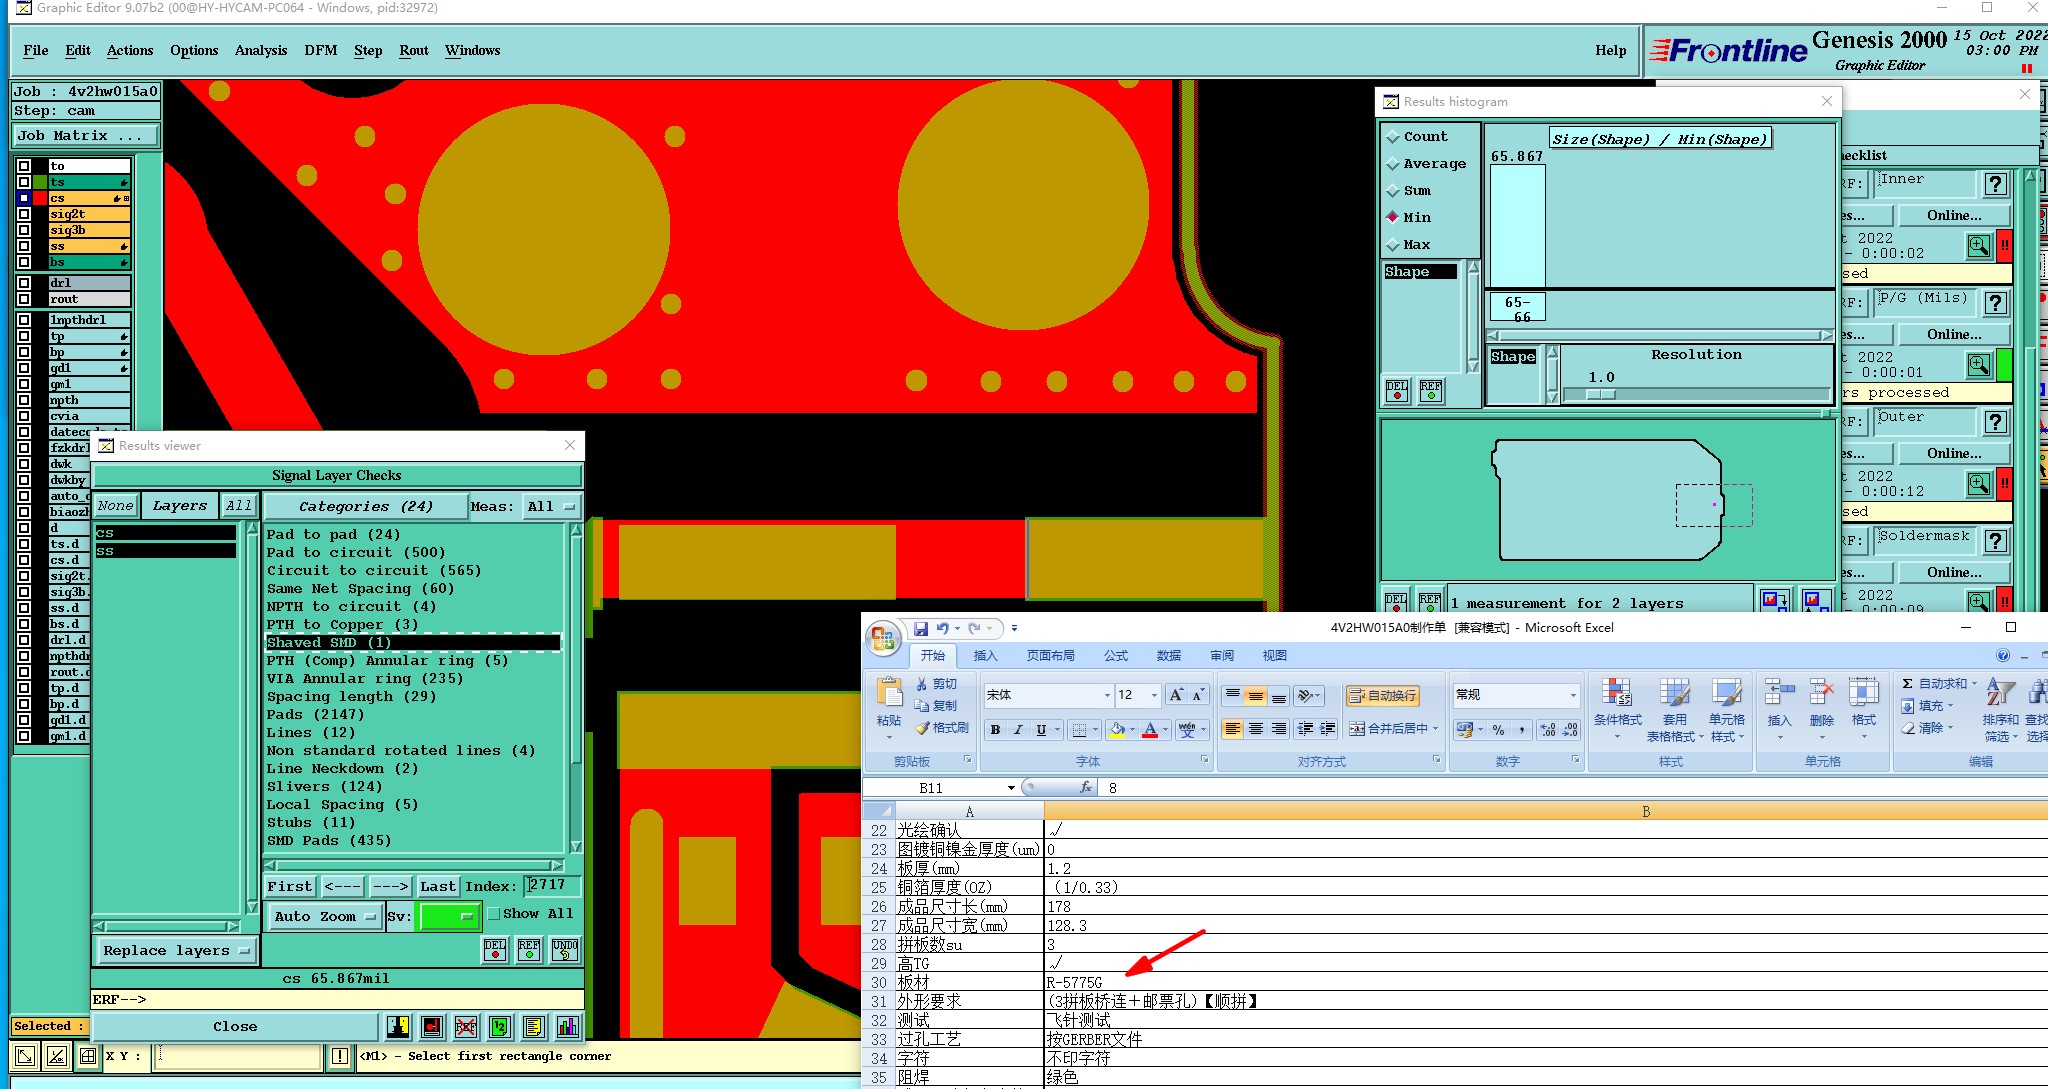Click the Last navigation button
This screenshot has height=1089, width=2048.
(x=437, y=886)
